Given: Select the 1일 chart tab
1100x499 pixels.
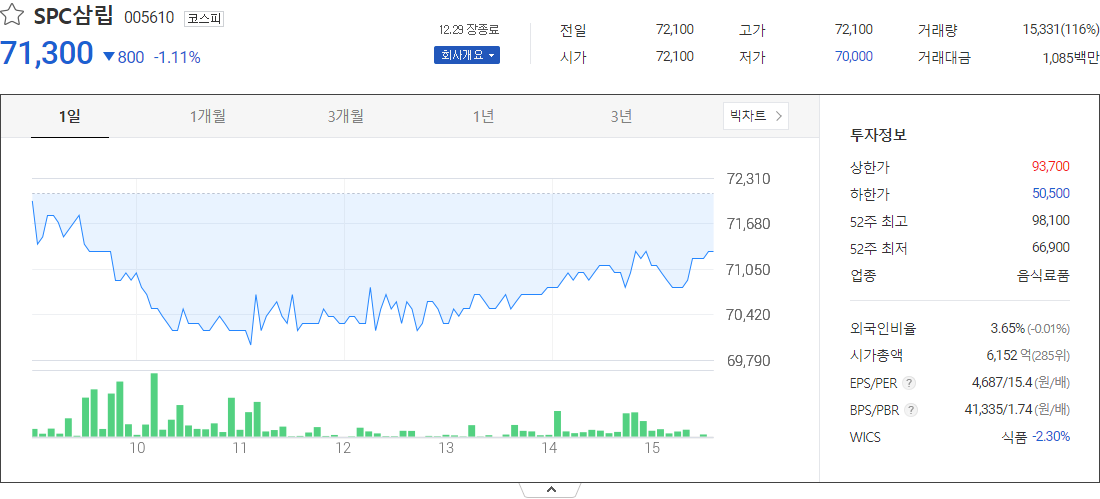Looking at the screenshot, I should [70, 117].
